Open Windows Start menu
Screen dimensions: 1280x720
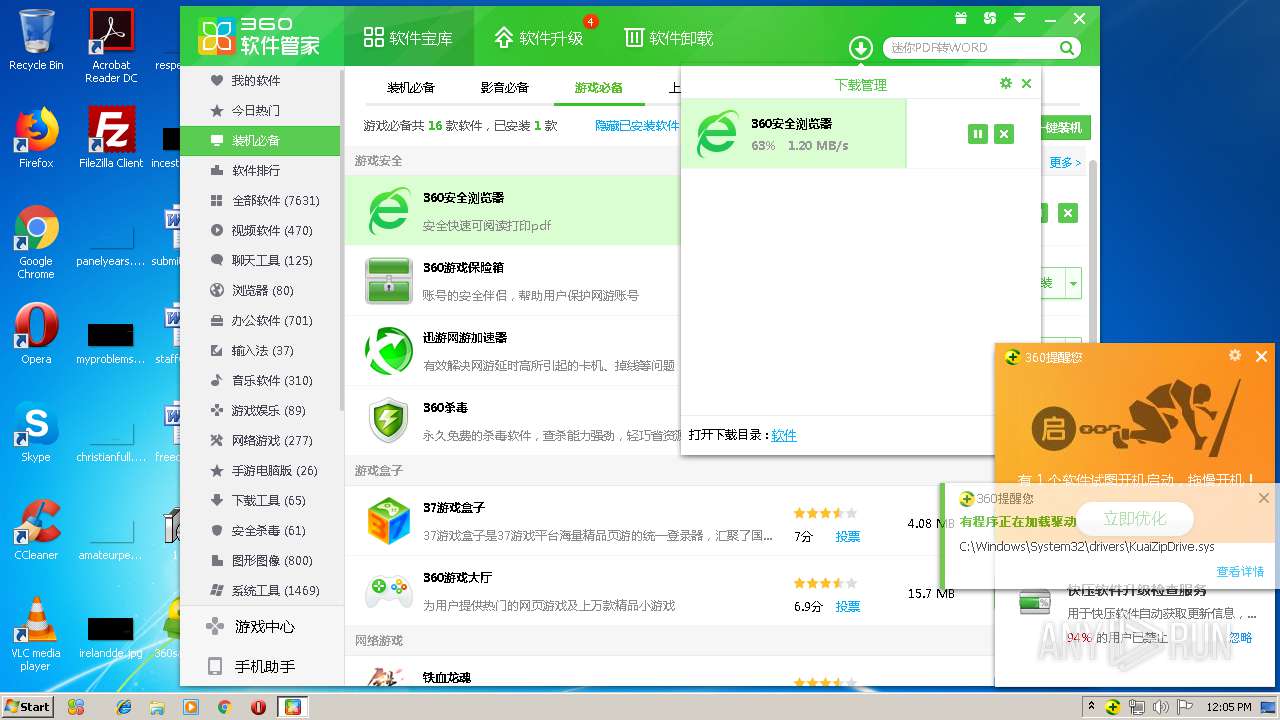point(28,706)
